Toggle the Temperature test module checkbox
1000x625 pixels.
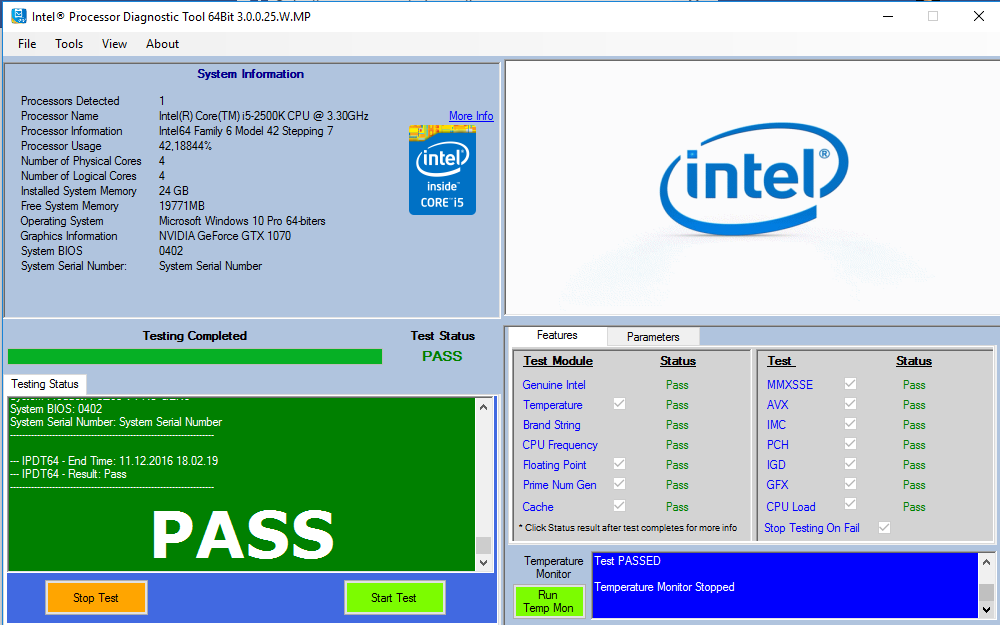[x=619, y=404]
